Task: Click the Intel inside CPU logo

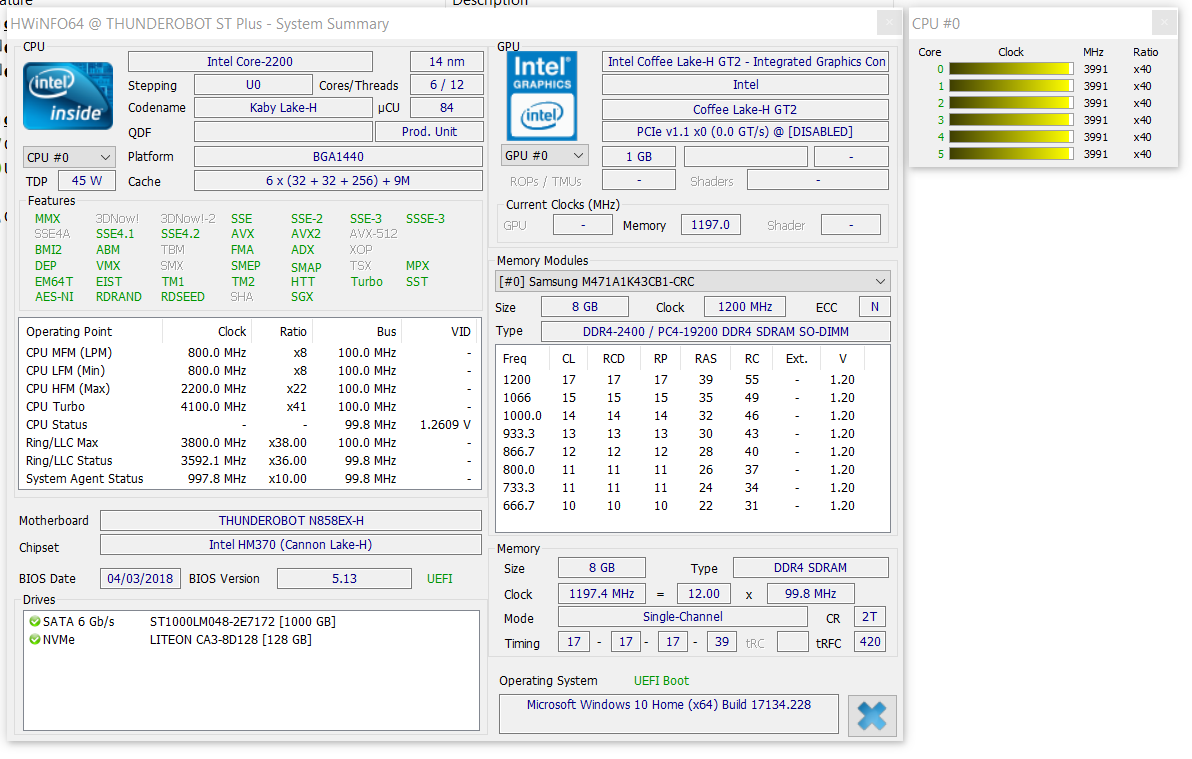Action: (x=68, y=97)
